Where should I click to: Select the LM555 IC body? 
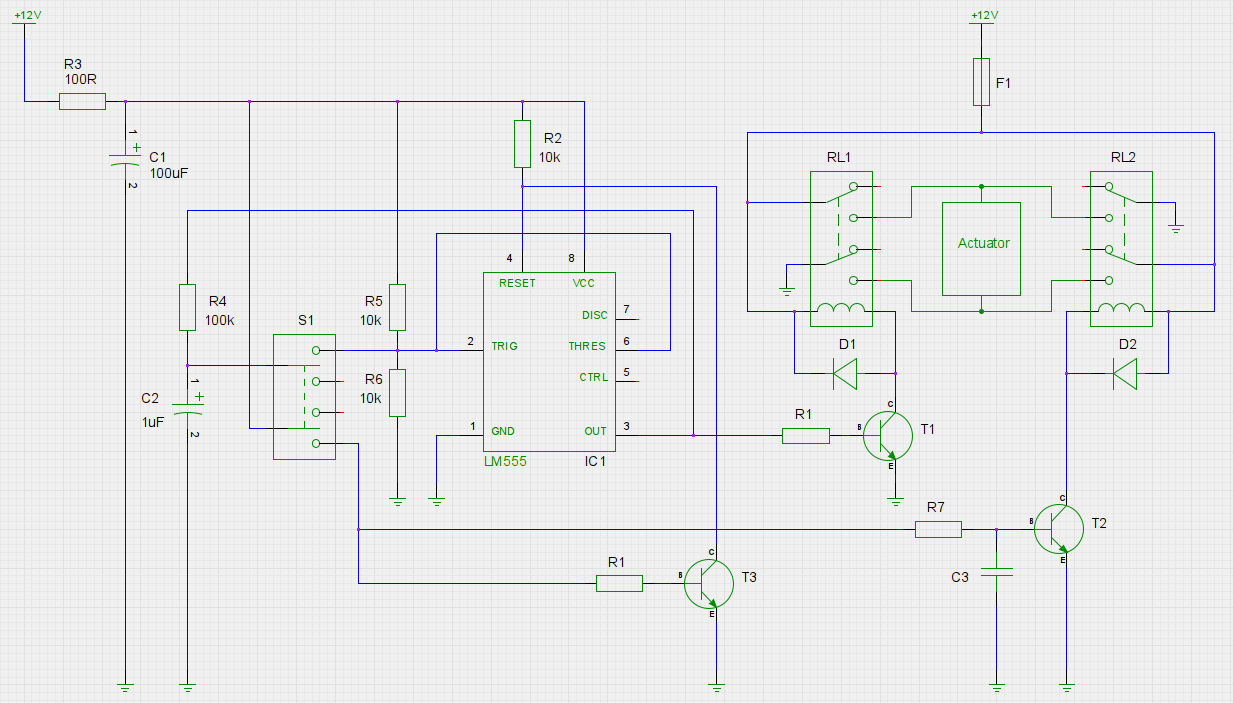pos(549,361)
